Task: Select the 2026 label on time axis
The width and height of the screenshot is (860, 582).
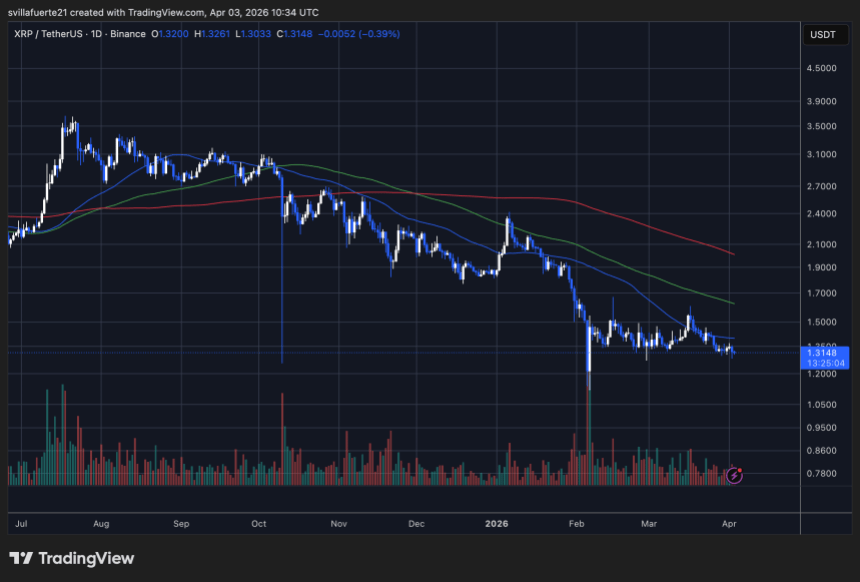Action: point(496,523)
